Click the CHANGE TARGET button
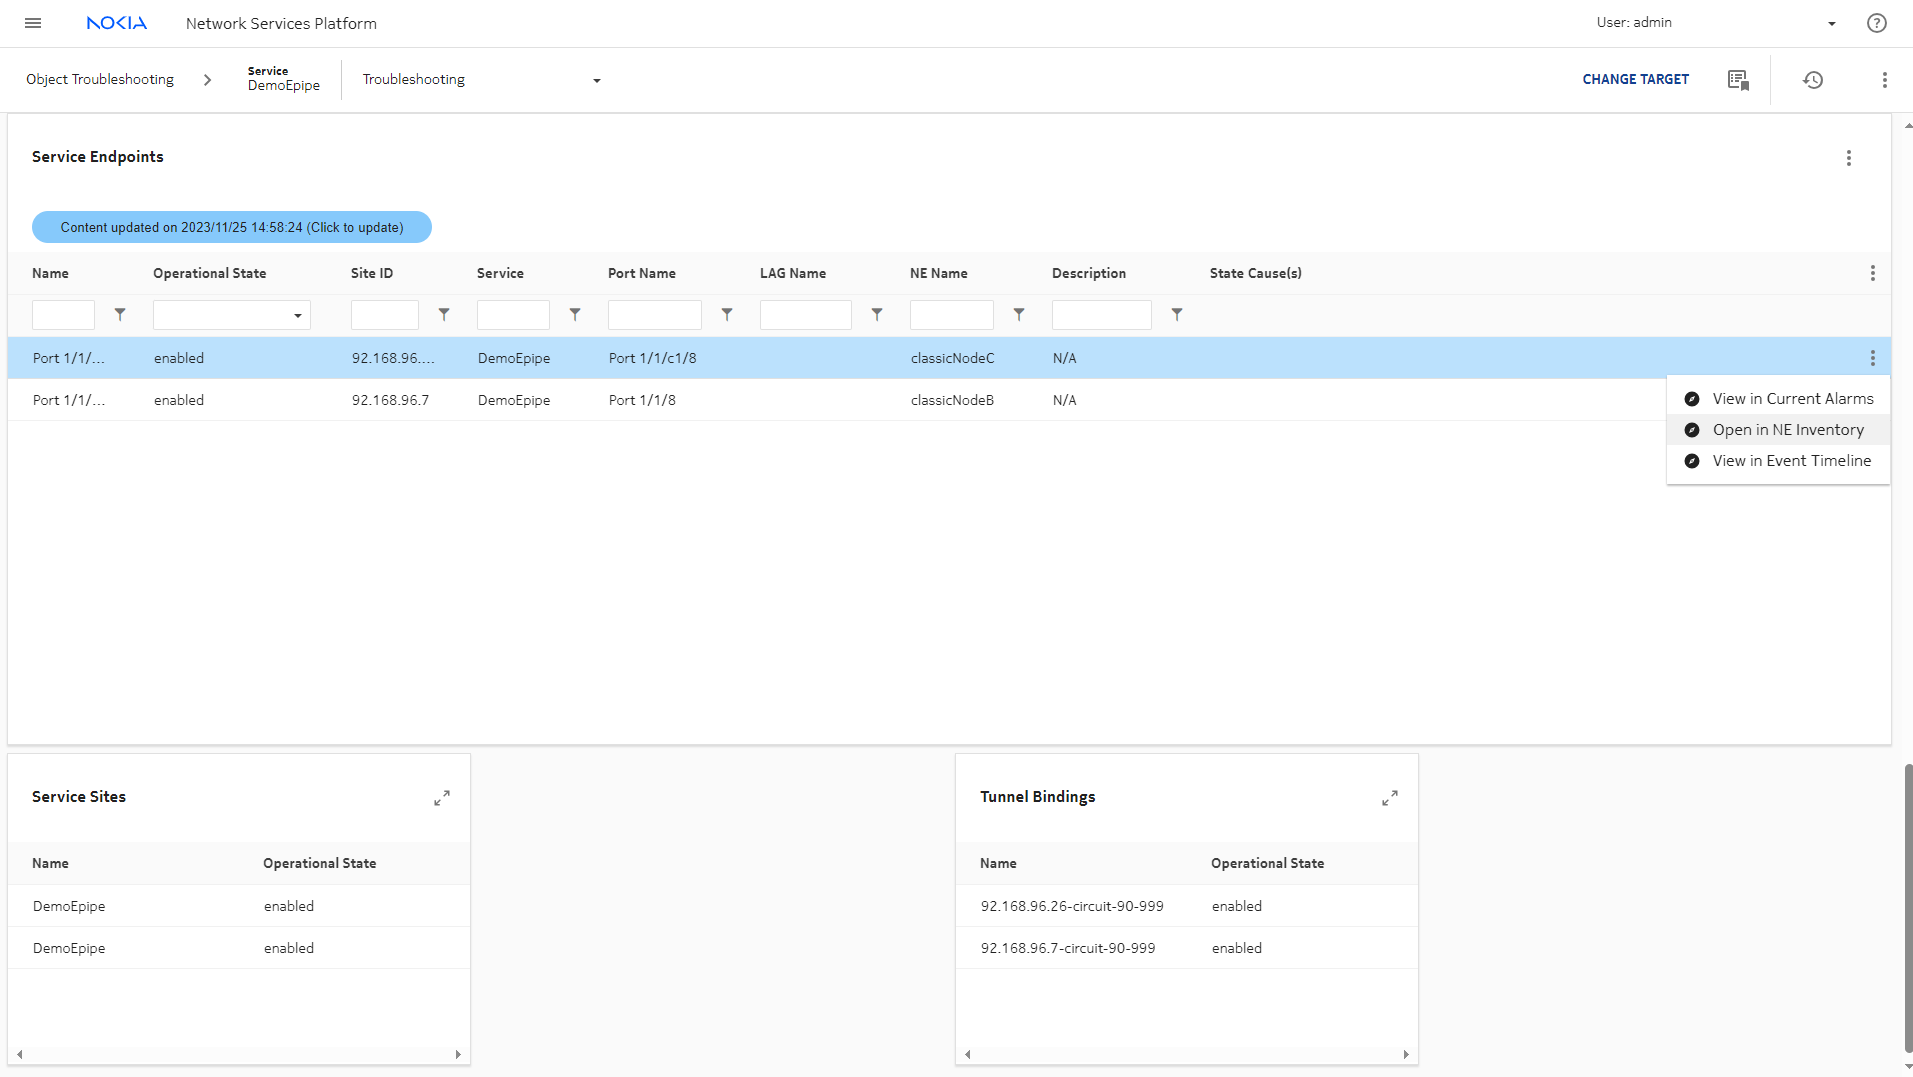Viewport: 1913px width, 1077px height. point(1635,80)
